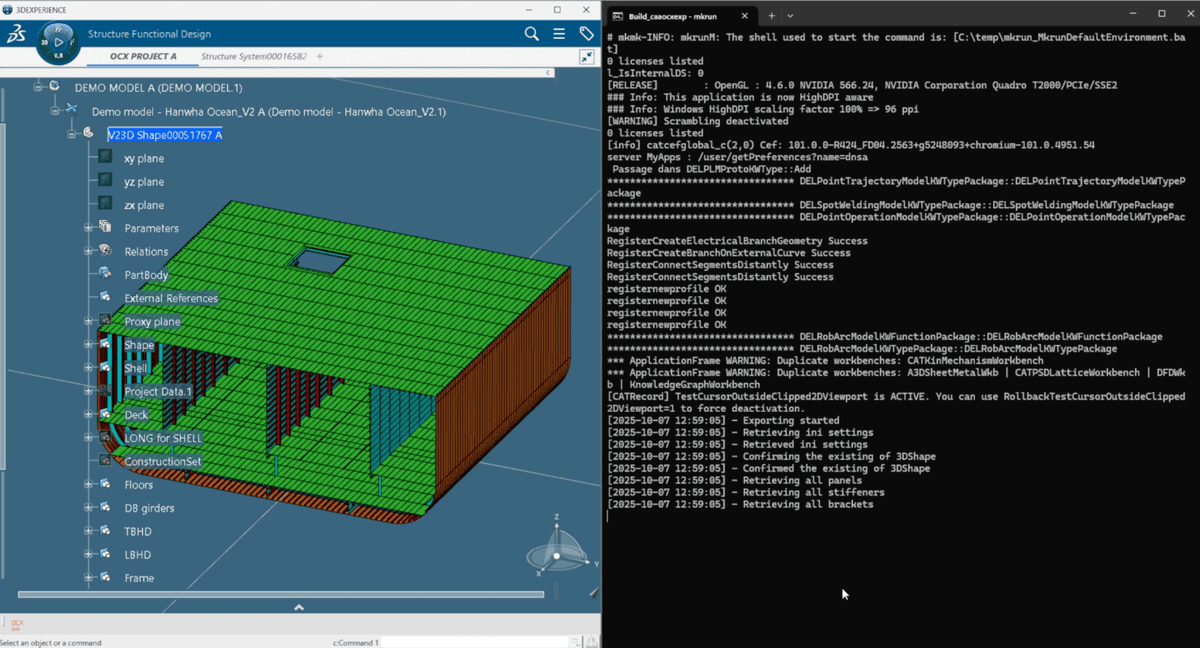The width and height of the screenshot is (1200, 648).
Task: Expand the bottom action bar chevron
Action: pyautogui.click(x=299, y=607)
